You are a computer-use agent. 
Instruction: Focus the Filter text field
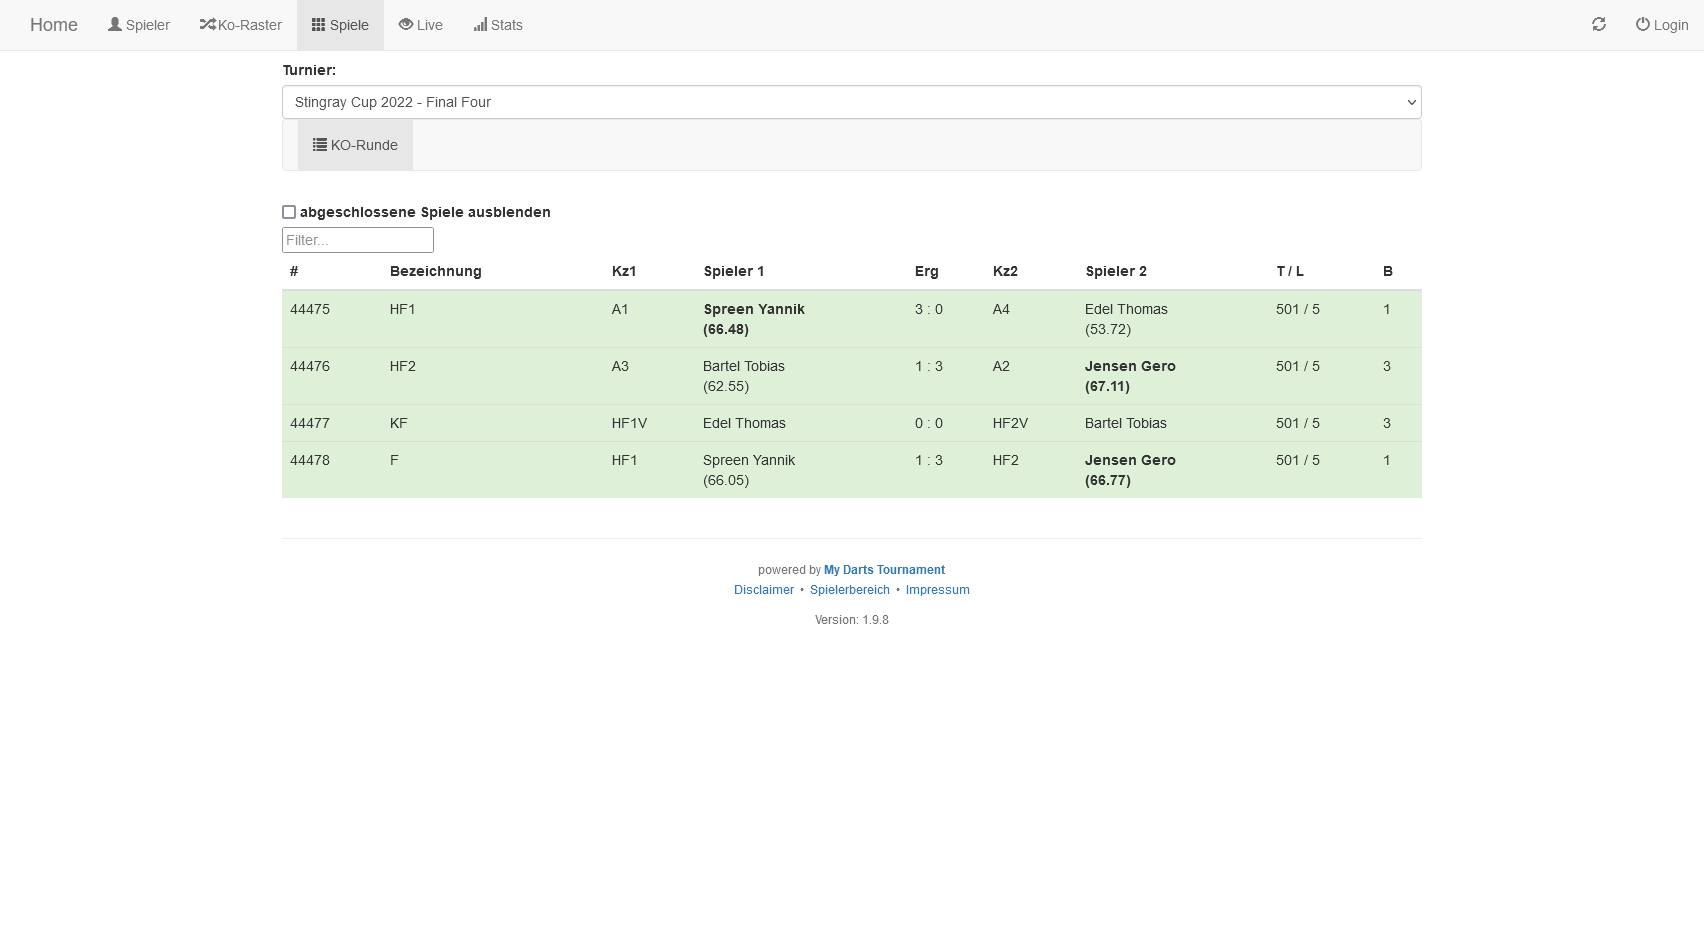coord(357,240)
